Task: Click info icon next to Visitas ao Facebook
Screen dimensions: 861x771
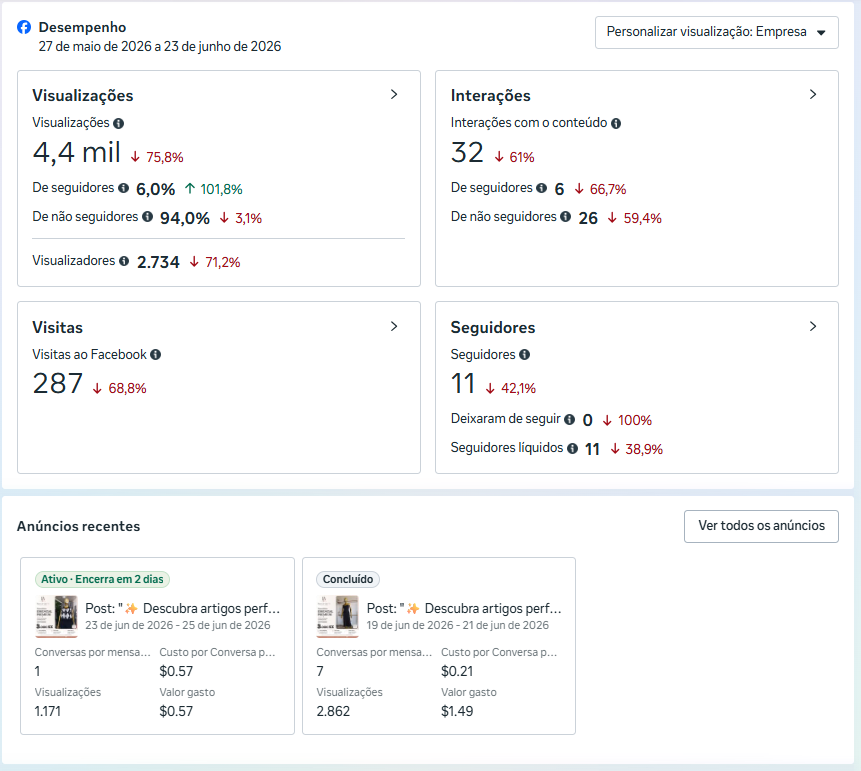Action: coord(156,355)
